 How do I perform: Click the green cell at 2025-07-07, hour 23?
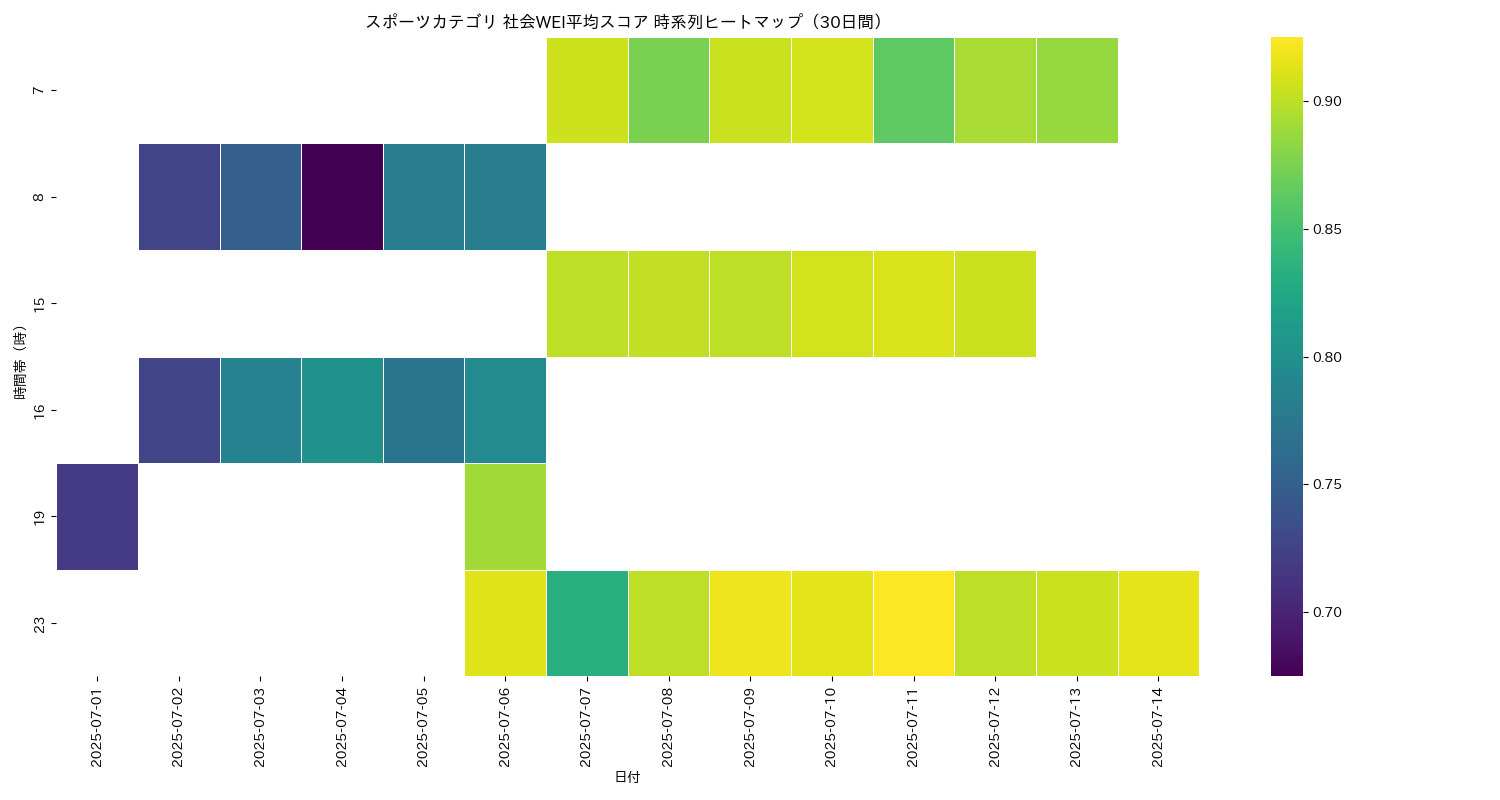[x=587, y=623]
